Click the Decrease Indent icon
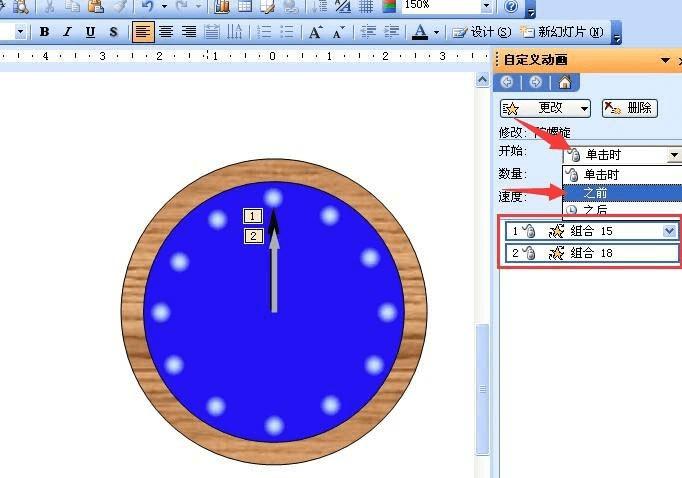This screenshot has width=682, height=478. pos(368,32)
